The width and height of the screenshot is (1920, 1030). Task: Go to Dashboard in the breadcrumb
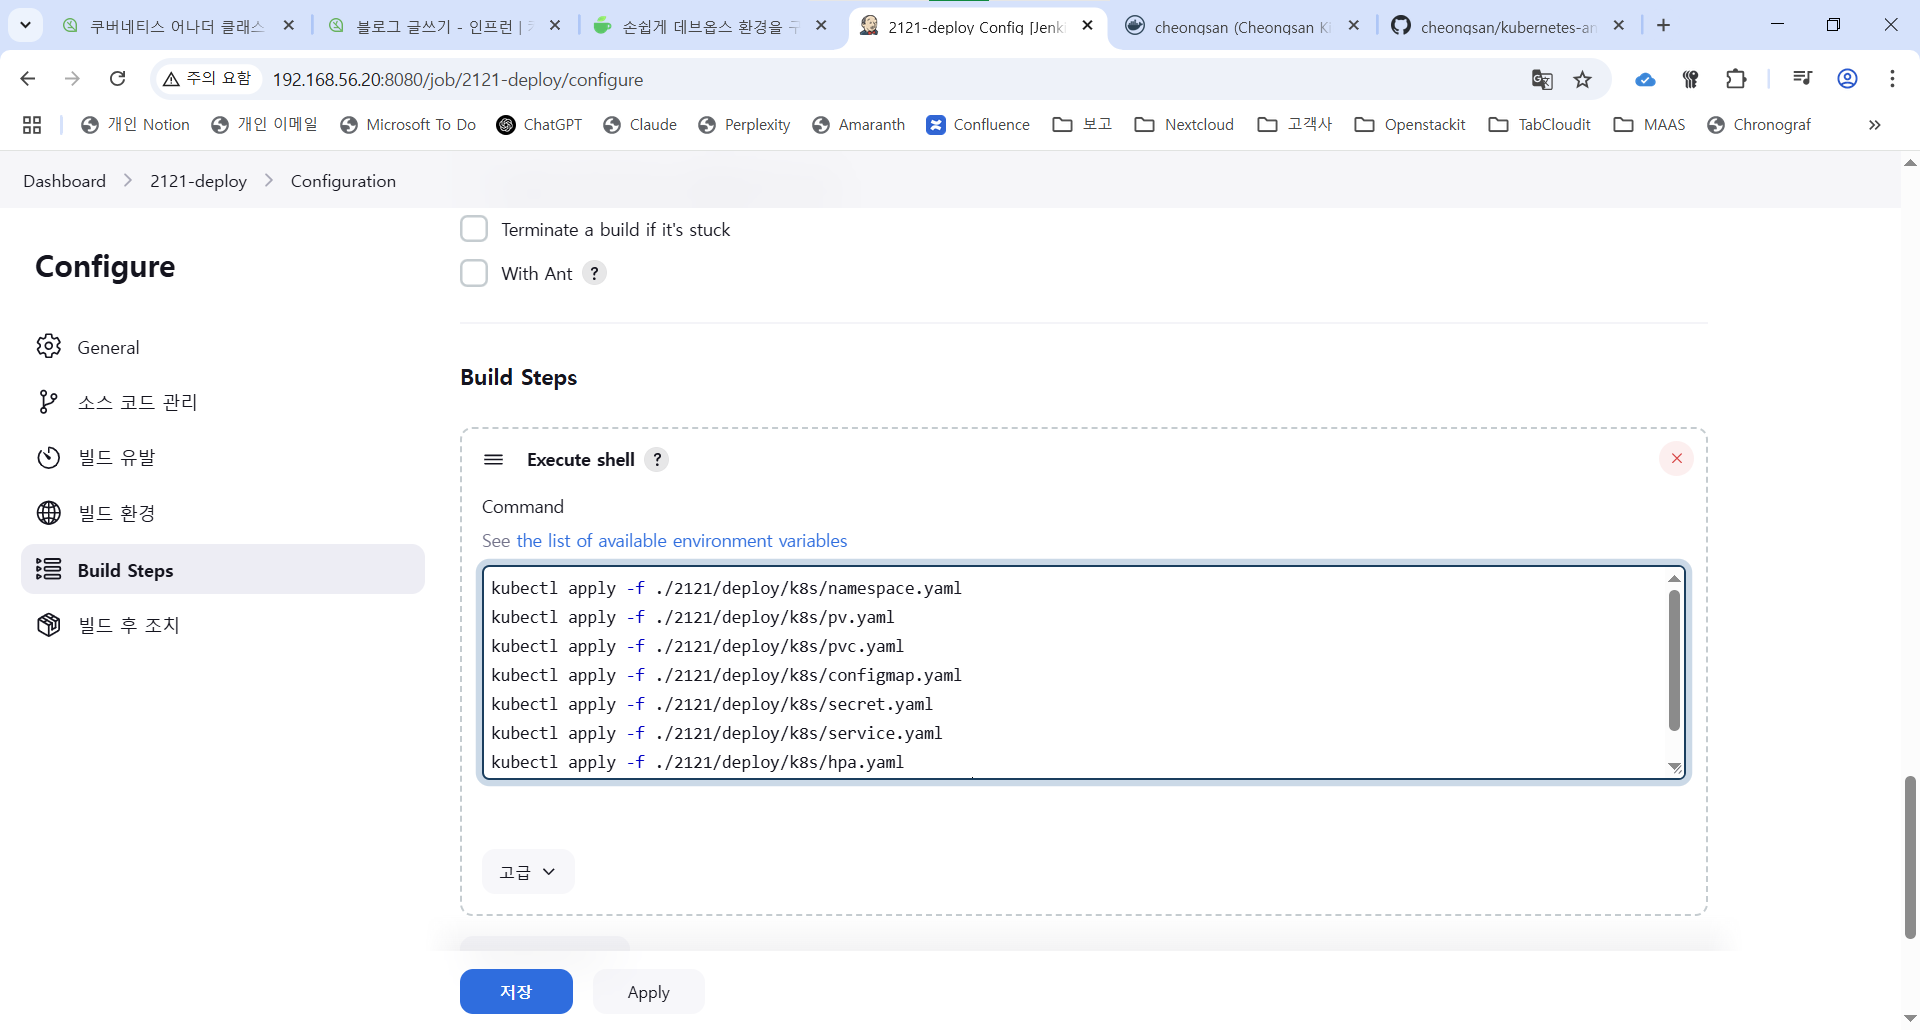(x=65, y=181)
